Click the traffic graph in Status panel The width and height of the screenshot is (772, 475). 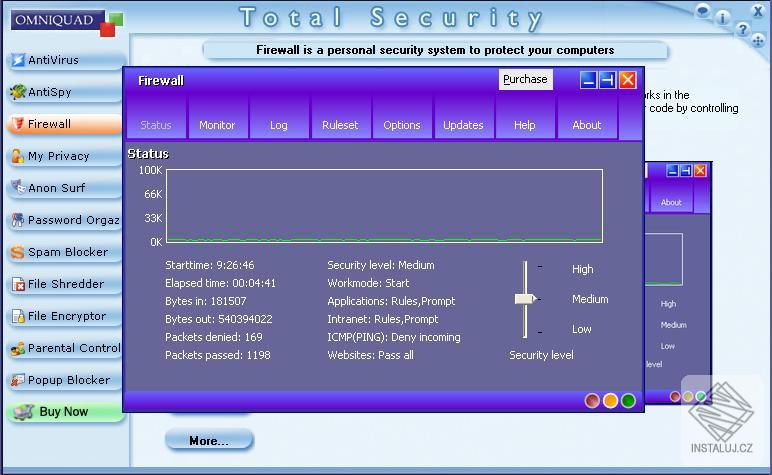(x=385, y=206)
